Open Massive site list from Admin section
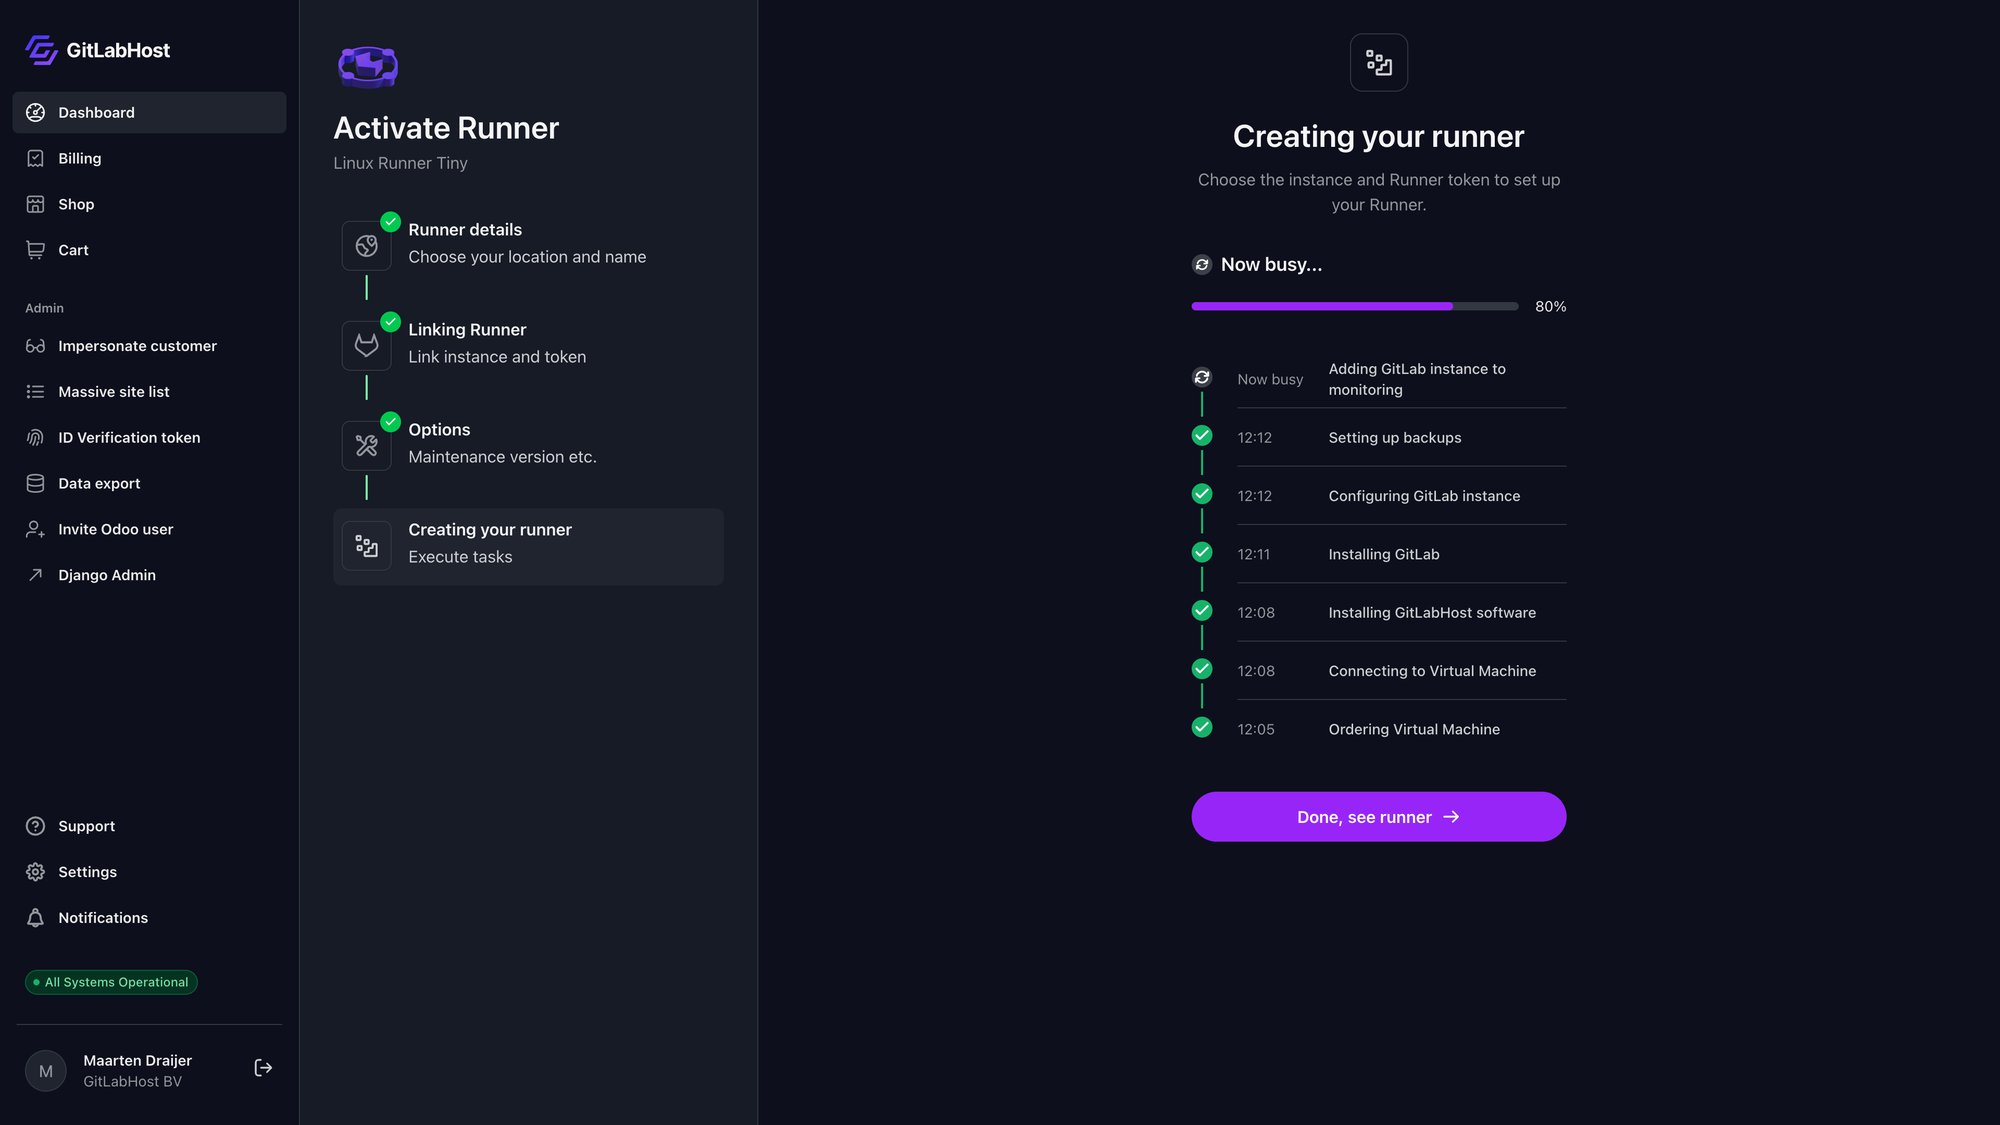 click(x=113, y=391)
